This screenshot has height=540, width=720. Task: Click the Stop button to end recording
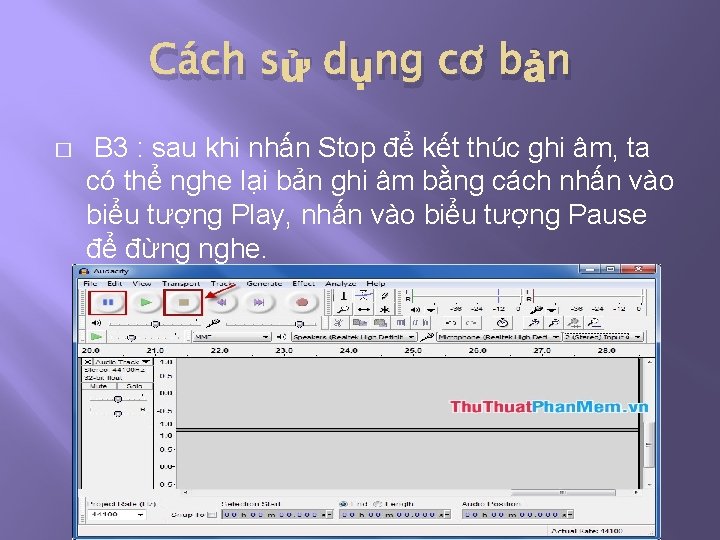(x=184, y=302)
